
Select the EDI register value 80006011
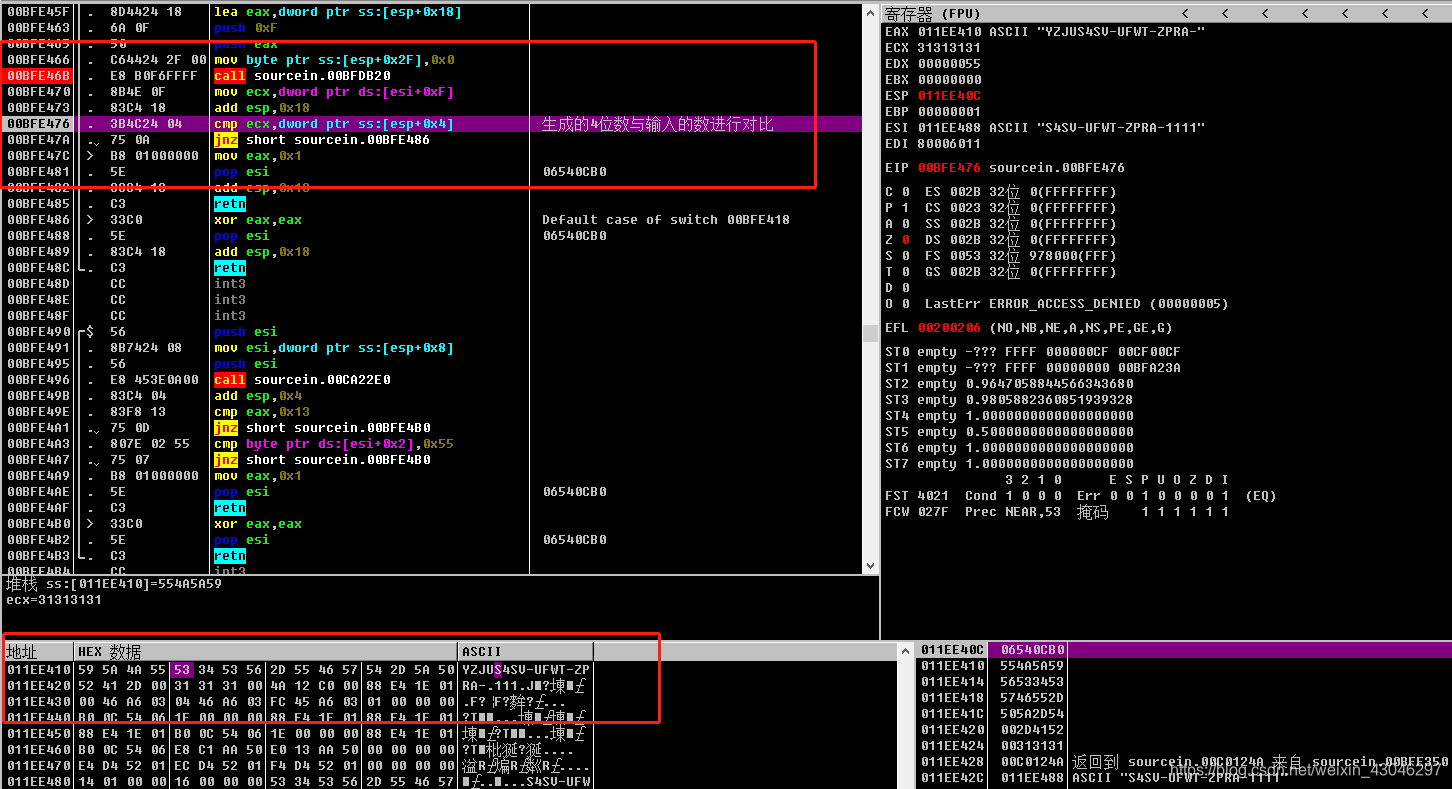pos(949,144)
